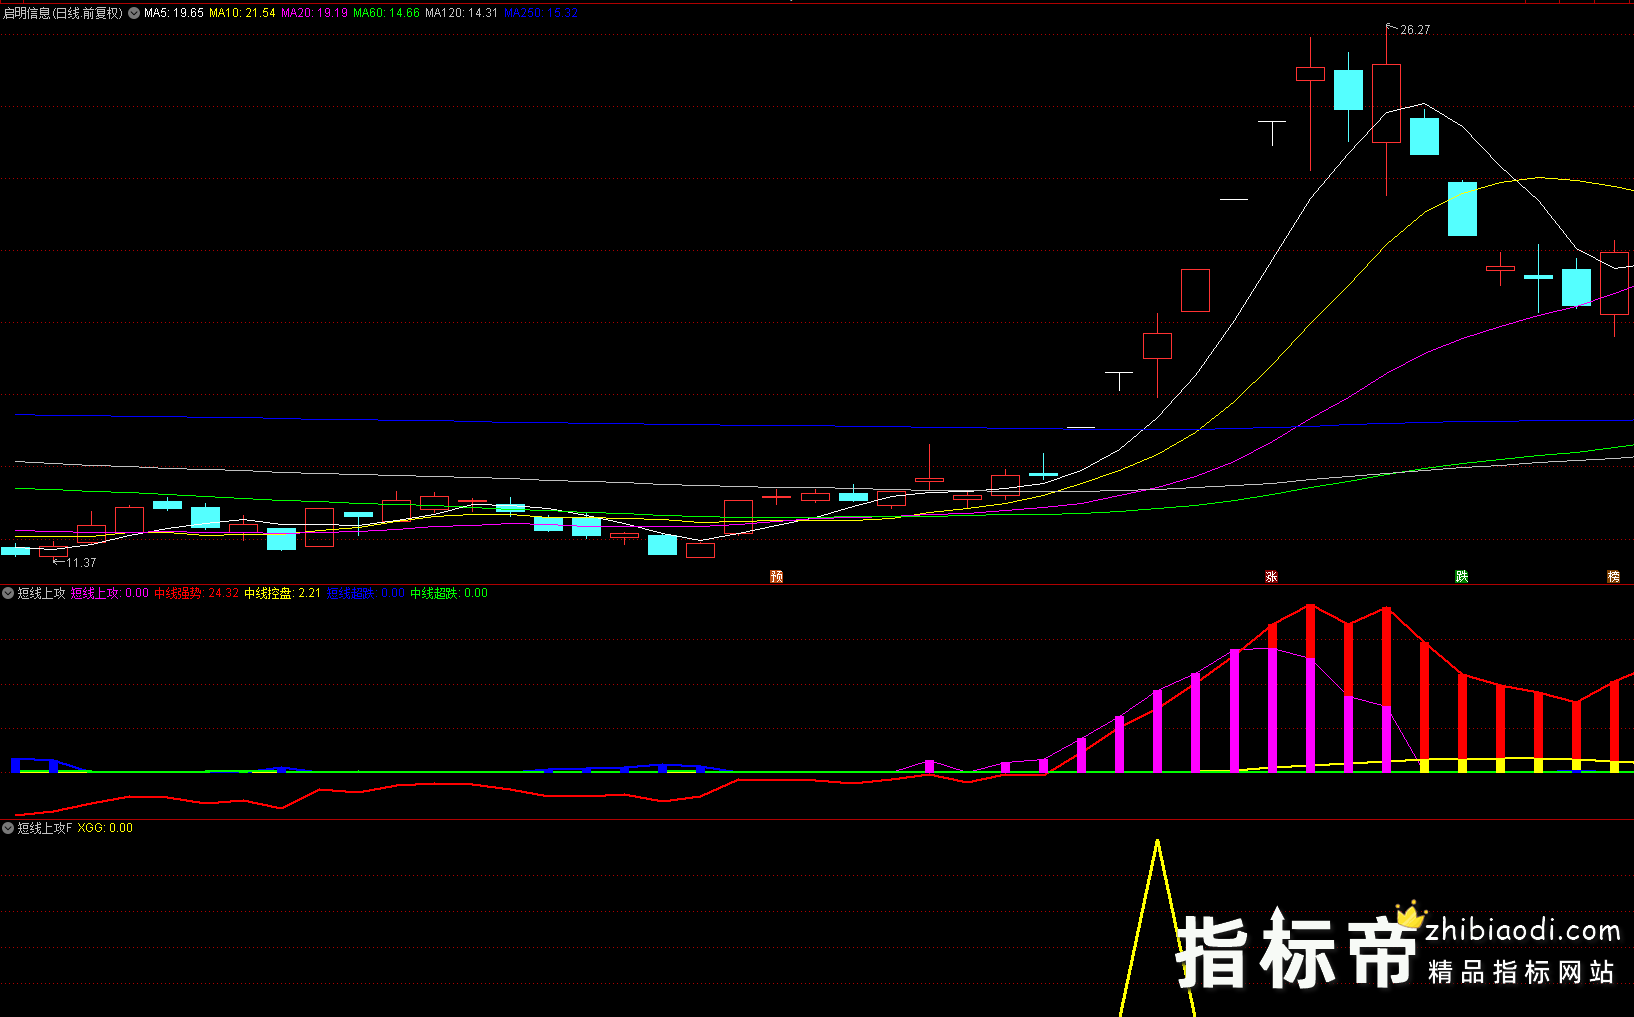The image size is (1634, 1017).
Task: Click the magenta MA20: 19.19 label
Action: 315,13
